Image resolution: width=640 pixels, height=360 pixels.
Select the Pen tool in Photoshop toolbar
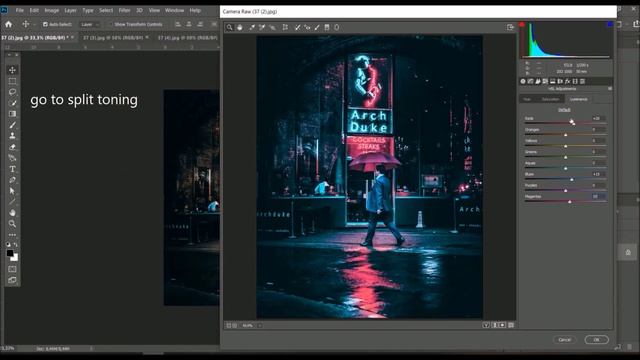click(x=12, y=180)
